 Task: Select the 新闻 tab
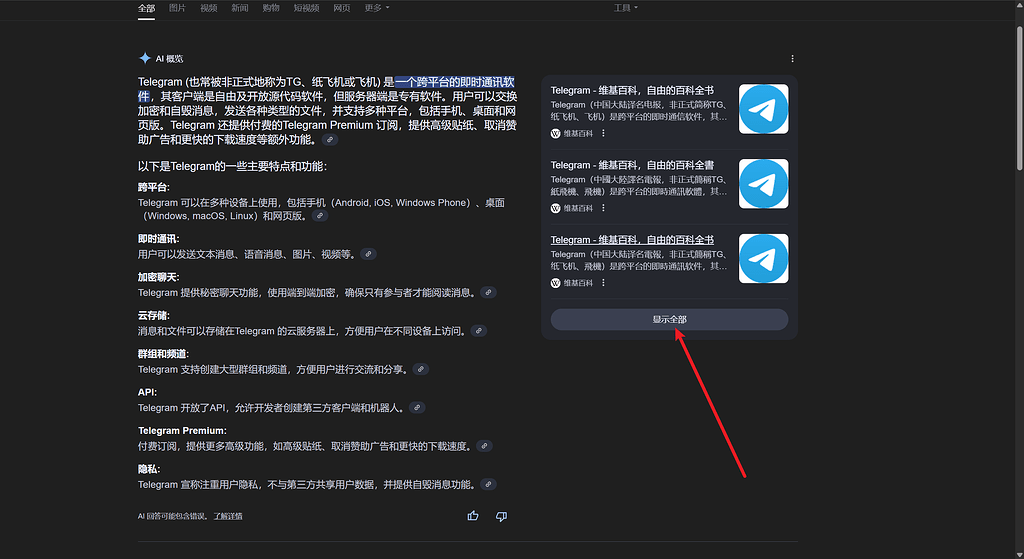(x=240, y=8)
